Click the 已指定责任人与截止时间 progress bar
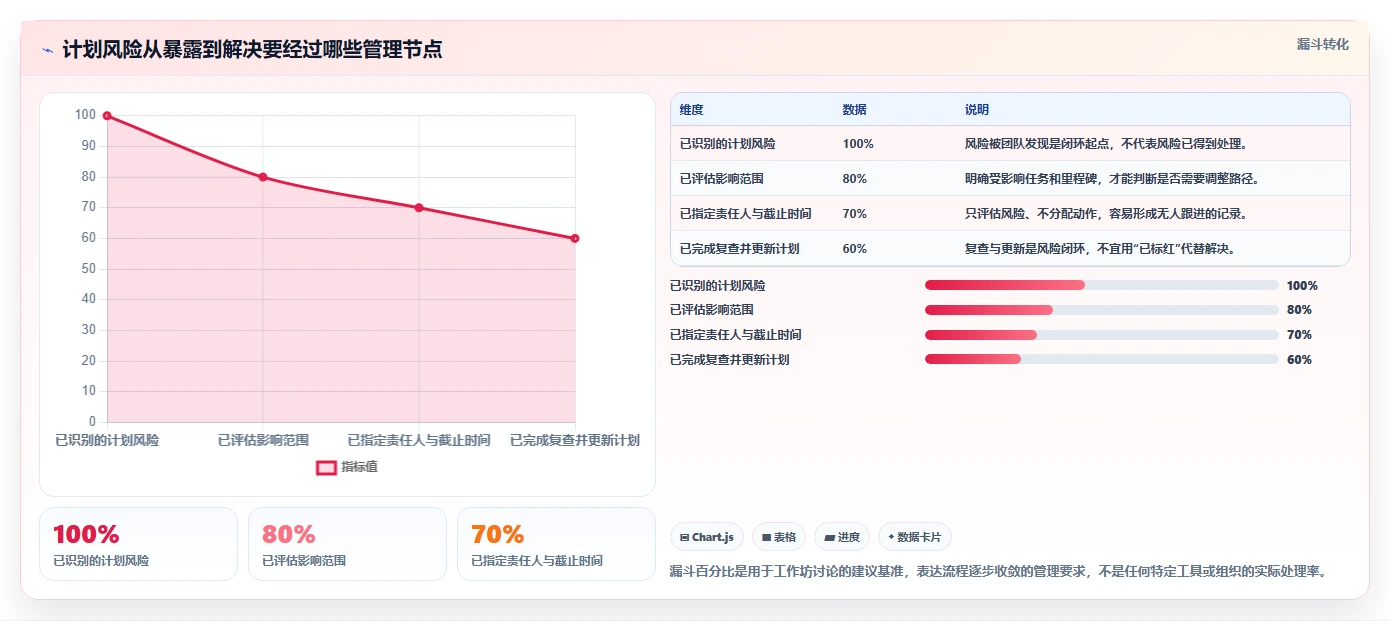Viewport: 1390px width, 621px height. point(1101,335)
